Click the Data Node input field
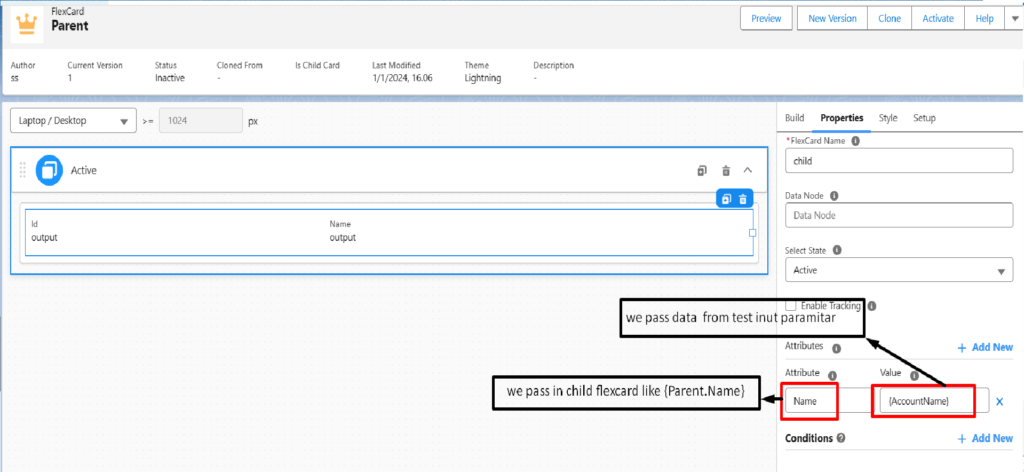This screenshot has width=1024, height=472. (899, 215)
